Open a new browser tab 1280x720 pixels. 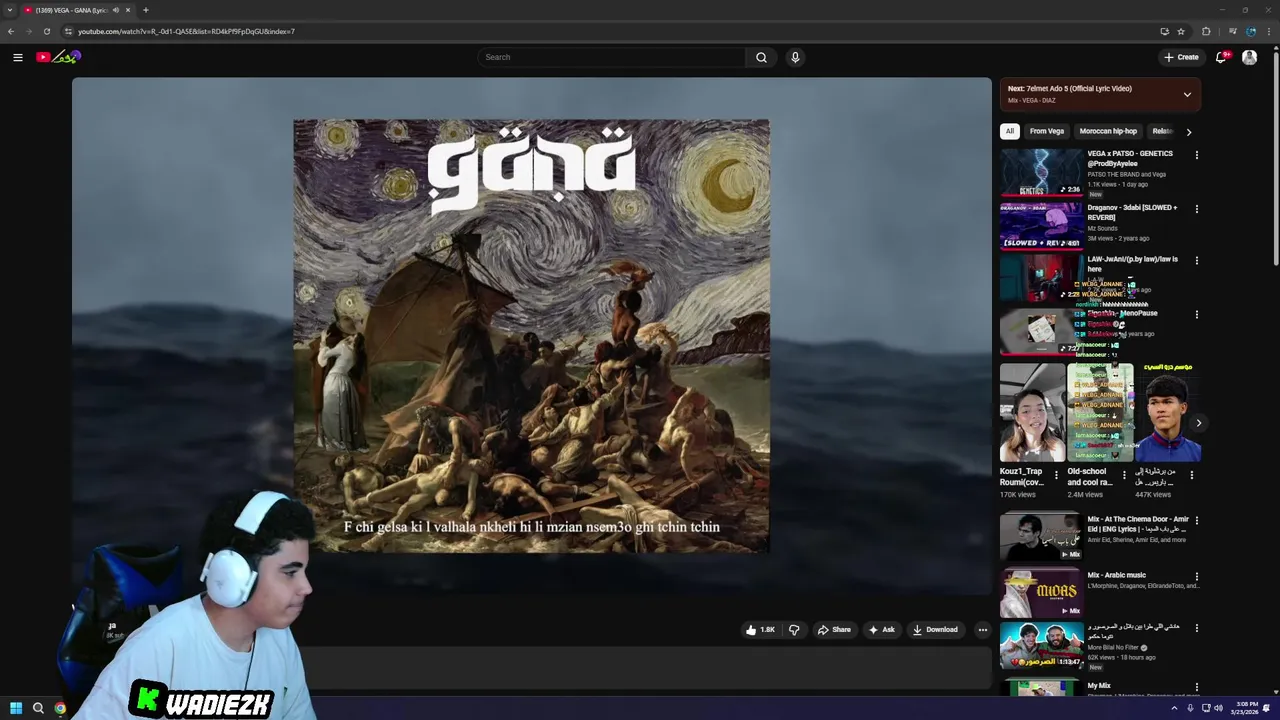pyautogui.click(x=145, y=10)
